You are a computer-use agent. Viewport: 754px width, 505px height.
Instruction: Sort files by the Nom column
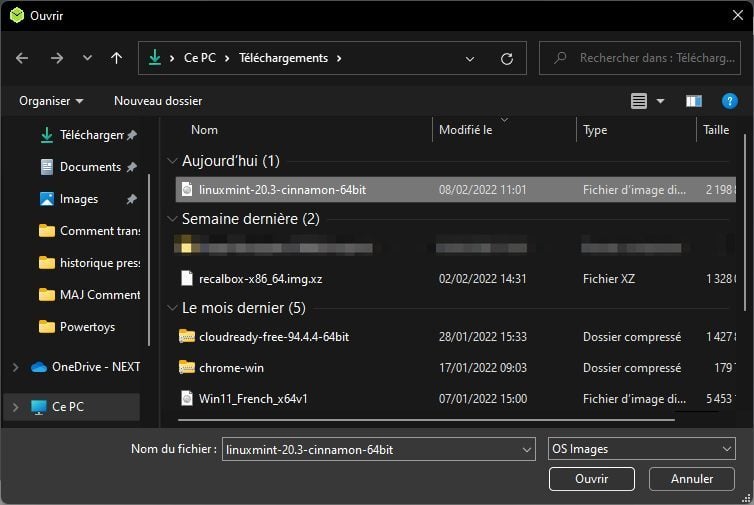tap(204, 130)
